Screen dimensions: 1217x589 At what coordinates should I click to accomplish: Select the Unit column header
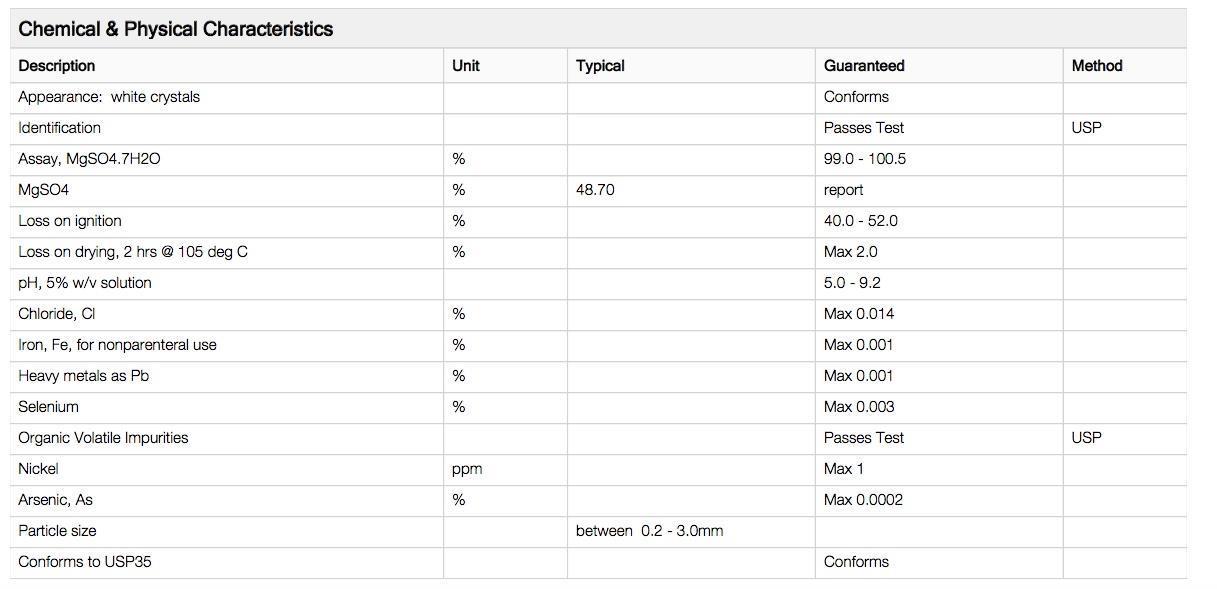pos(465,66)
